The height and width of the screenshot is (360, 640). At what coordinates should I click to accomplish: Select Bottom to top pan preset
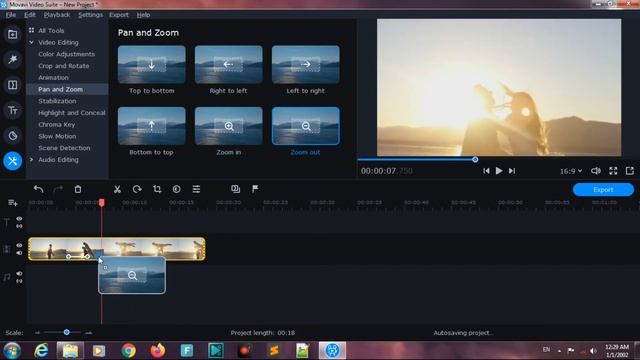pyautogui.click(x=151, y=126)
